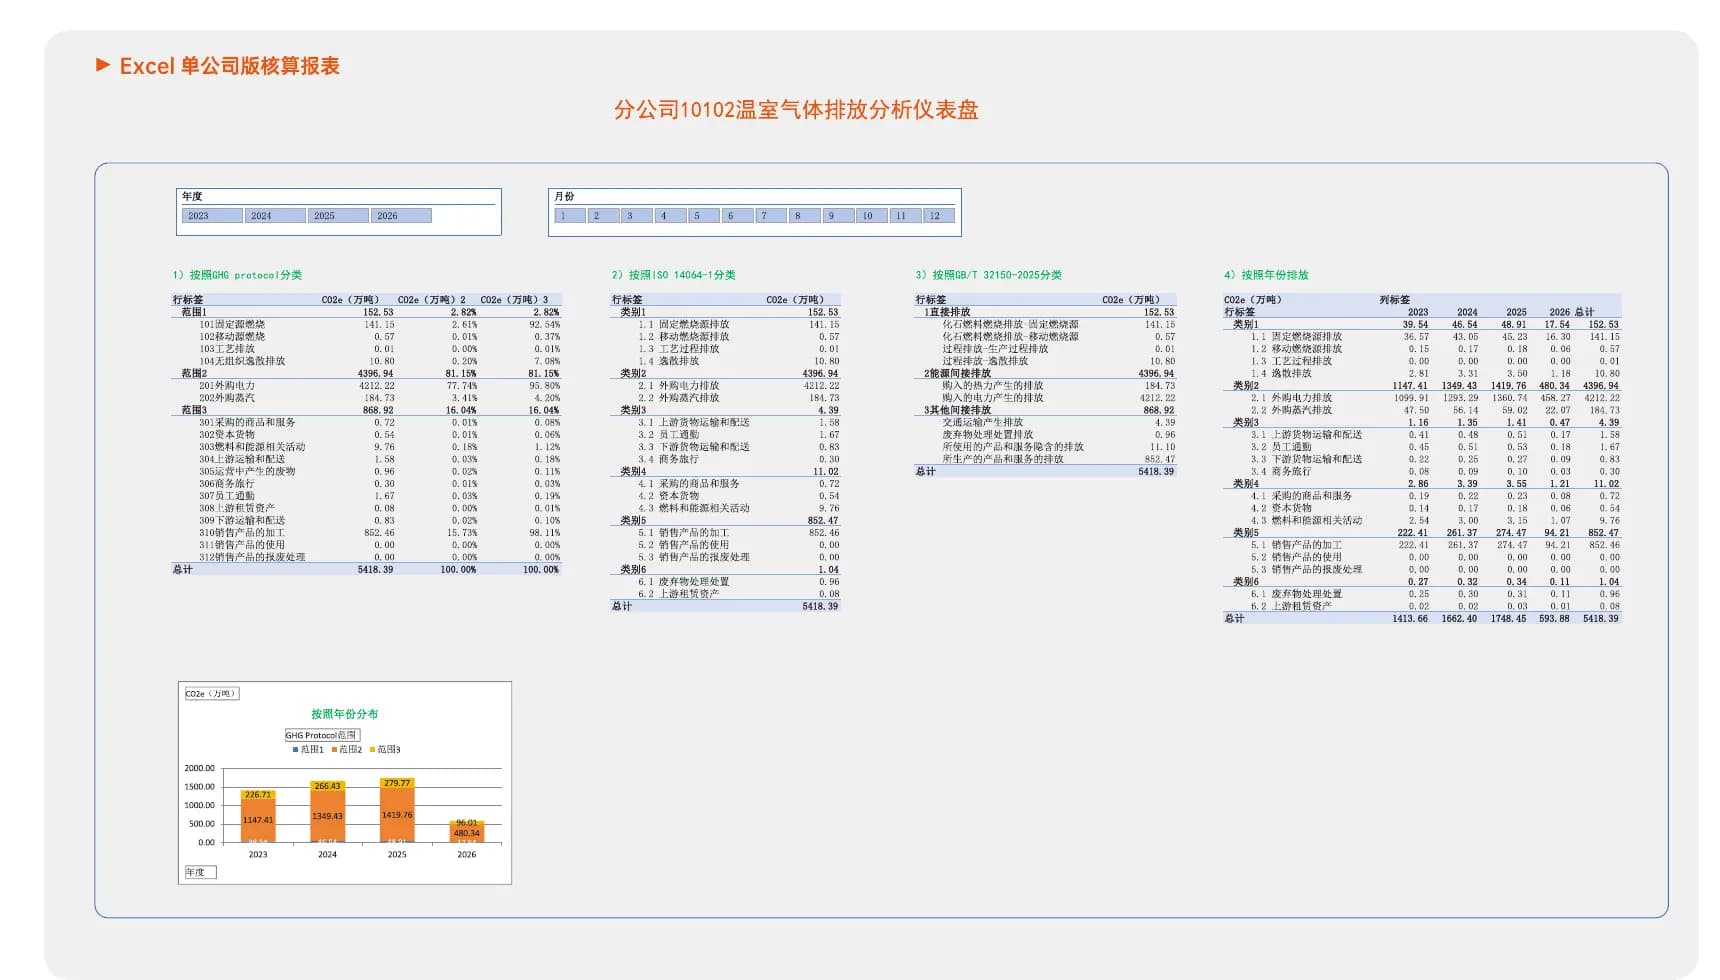Select the 交通运输产生排放 row label

(x=982, y=423)
